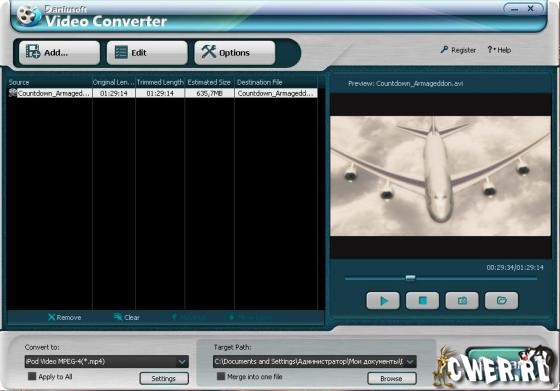This screenshot has width=560, height=391.
Task: Click the Settings button
Action: [164, 378]
